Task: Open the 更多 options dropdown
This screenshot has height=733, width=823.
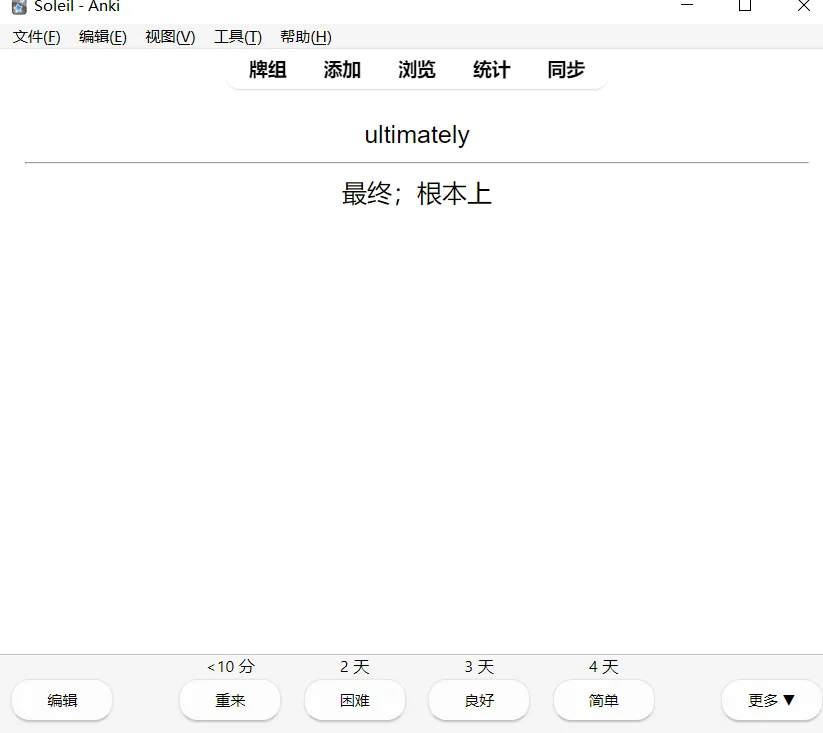Action: pyautogui.click(x=769, y=700)
